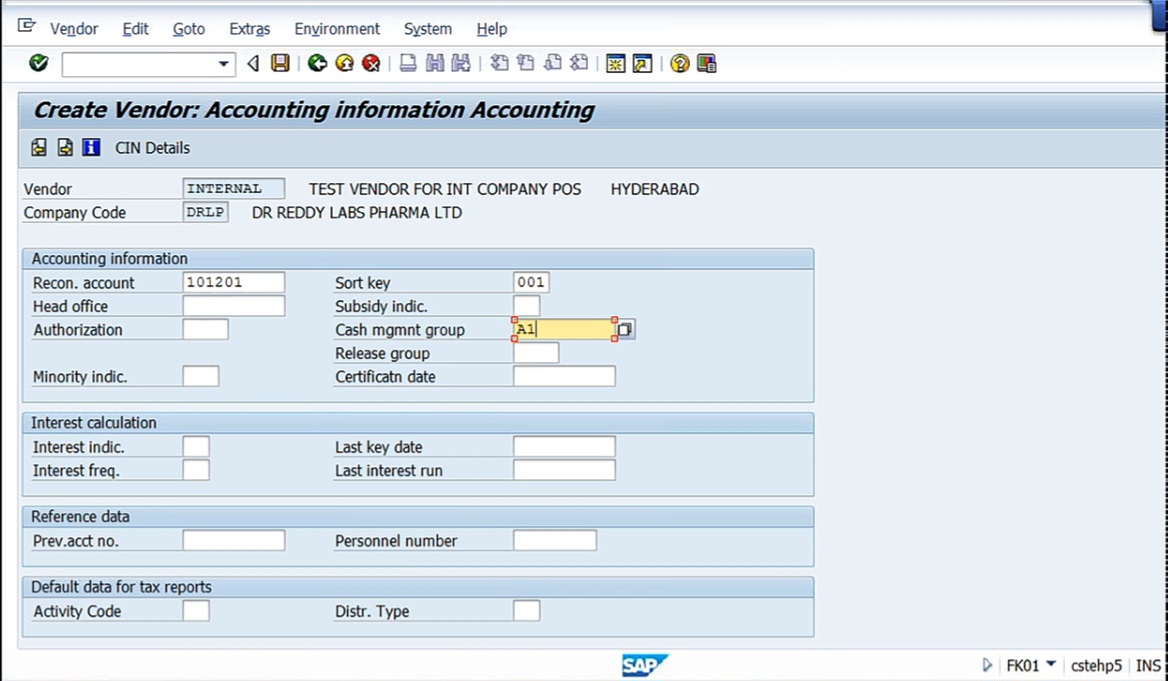The image size is (1168, 681).
Task: Click the Certificatn date input field
Action: (x=564, y=376)
